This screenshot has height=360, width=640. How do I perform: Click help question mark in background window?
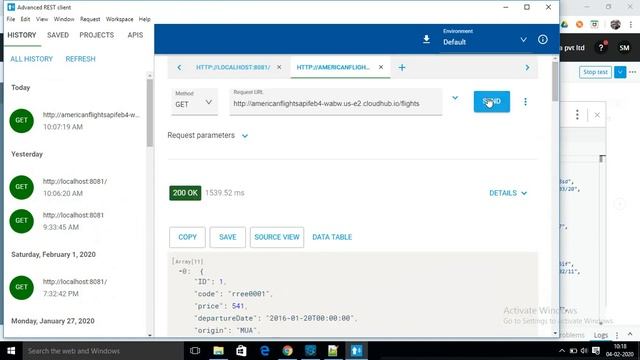(601, 48)
